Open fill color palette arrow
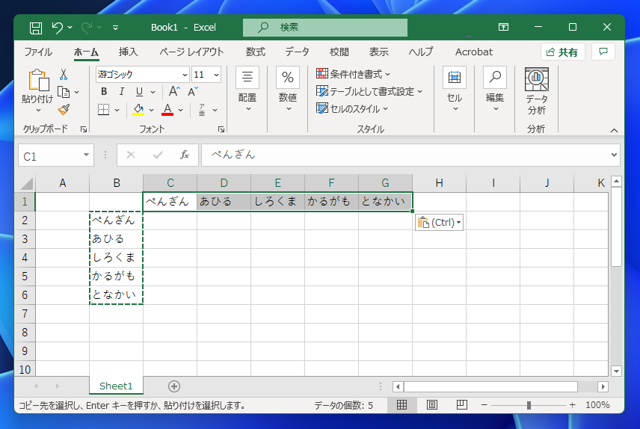This screenshot has height=429, width=640. coord(151,110)
